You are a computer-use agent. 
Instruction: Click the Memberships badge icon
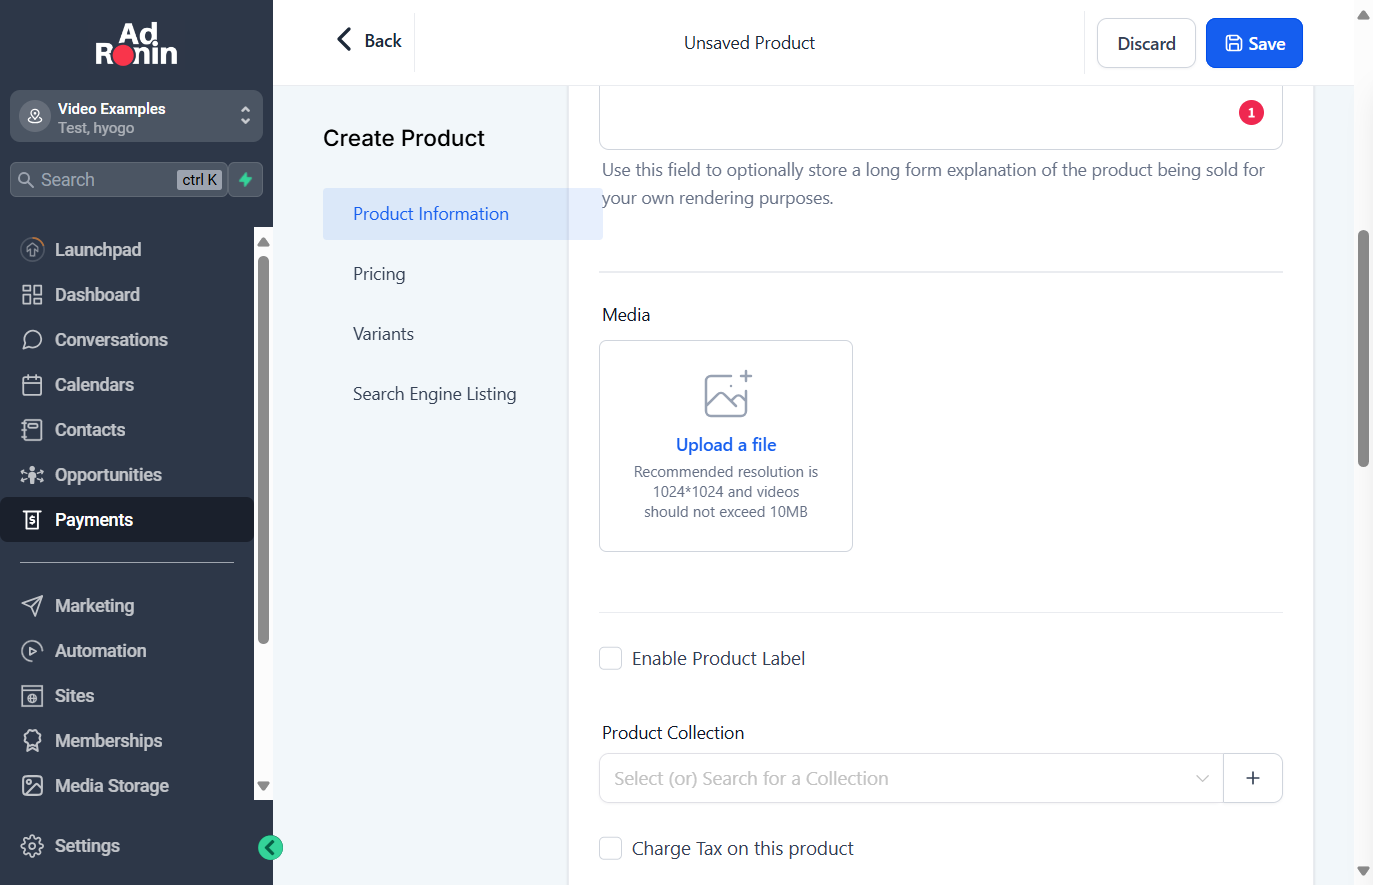point(32,740)
